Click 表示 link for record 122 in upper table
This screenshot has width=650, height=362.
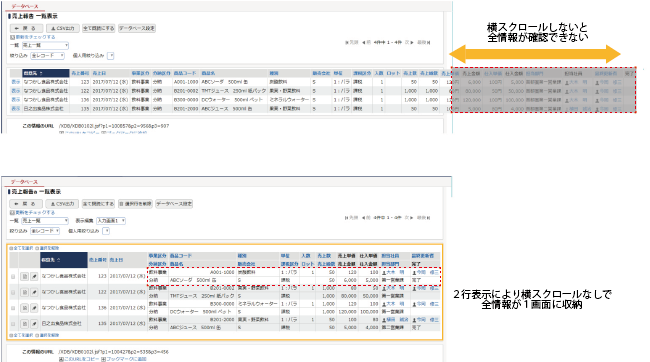pos(16,91)
